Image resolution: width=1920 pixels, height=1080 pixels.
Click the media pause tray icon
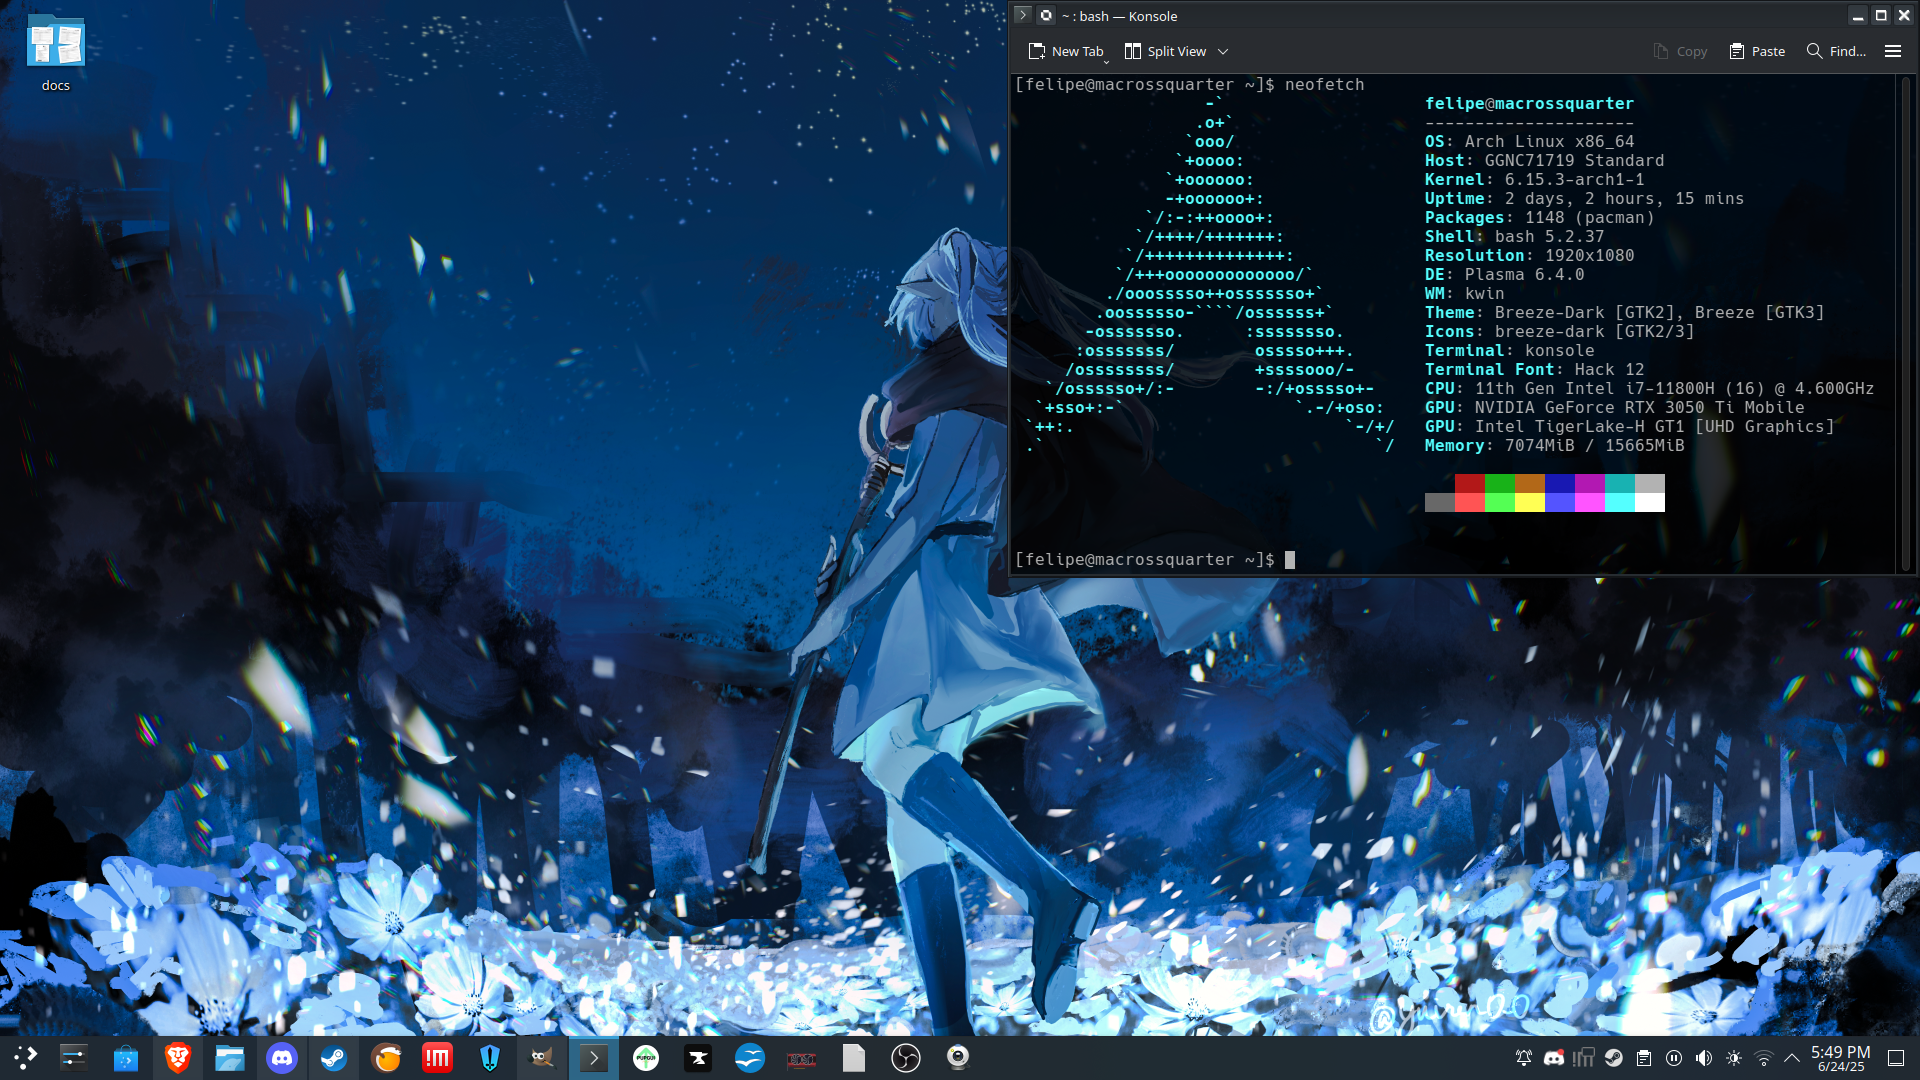click(x=1674, y=1058)
